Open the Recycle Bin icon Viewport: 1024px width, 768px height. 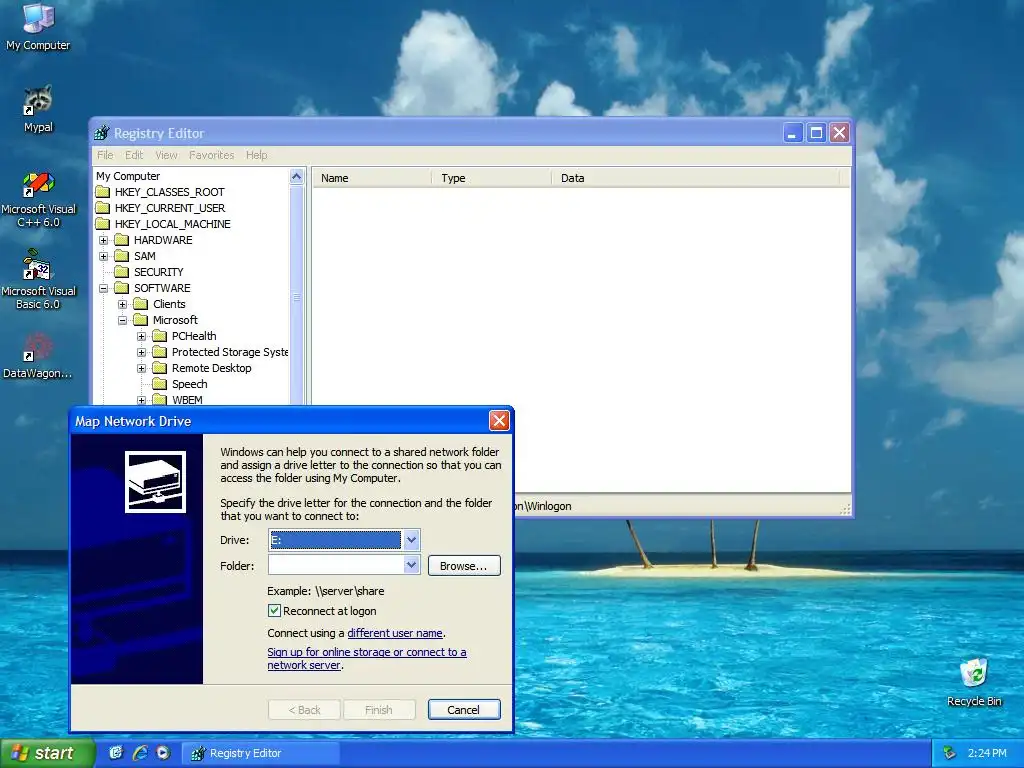pyautogui.click(x=974, y=682)
